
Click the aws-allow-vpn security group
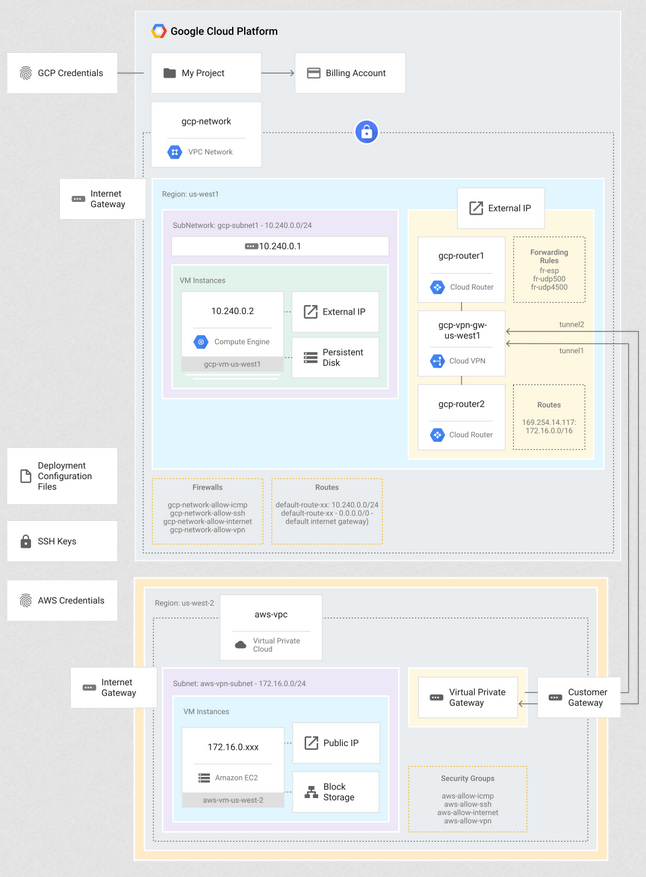point(468,821)
